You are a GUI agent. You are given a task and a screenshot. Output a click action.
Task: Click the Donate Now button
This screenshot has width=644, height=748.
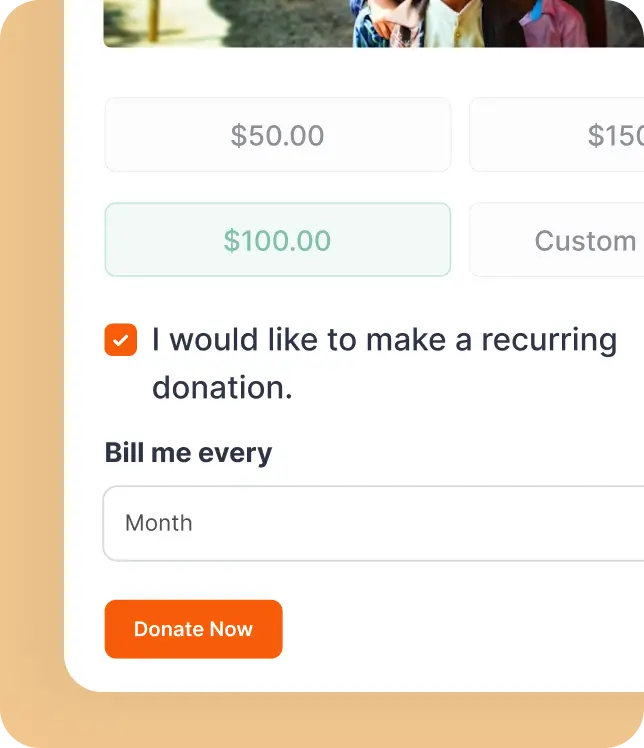[x=193, y=629]
